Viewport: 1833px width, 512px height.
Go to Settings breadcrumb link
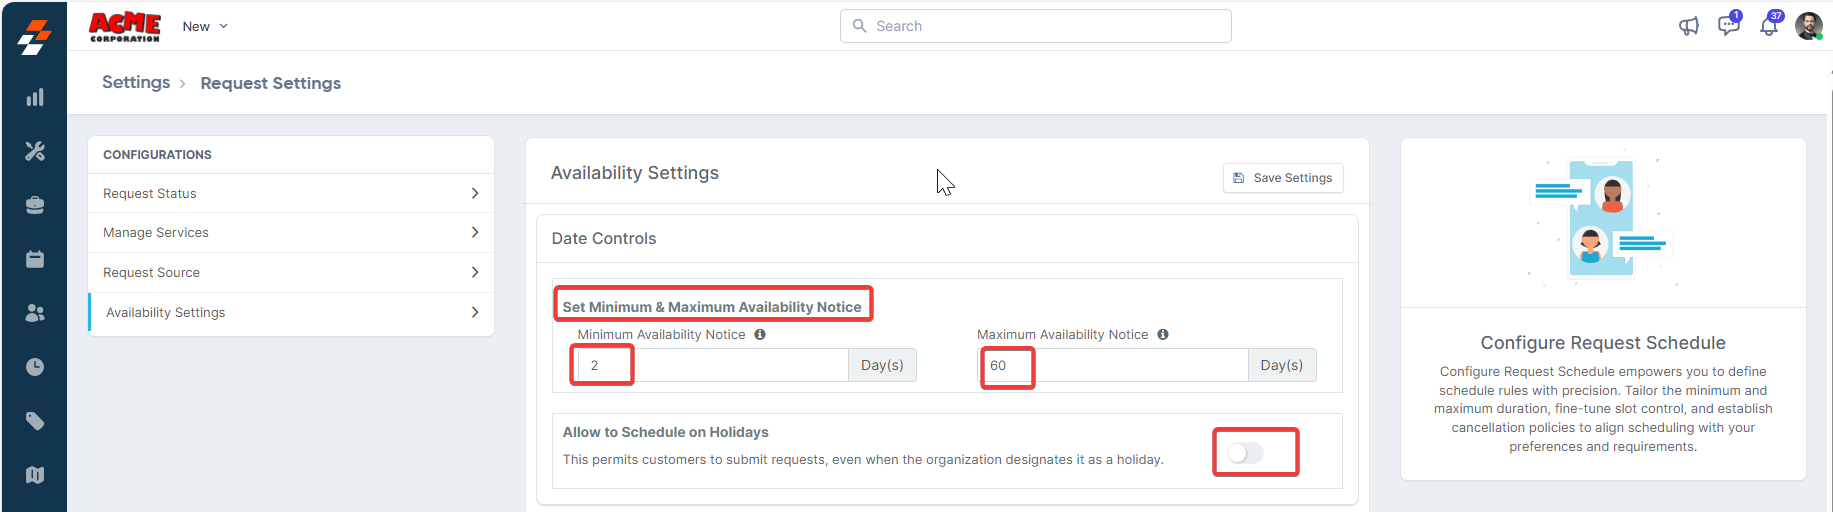(x=136, y=82)
